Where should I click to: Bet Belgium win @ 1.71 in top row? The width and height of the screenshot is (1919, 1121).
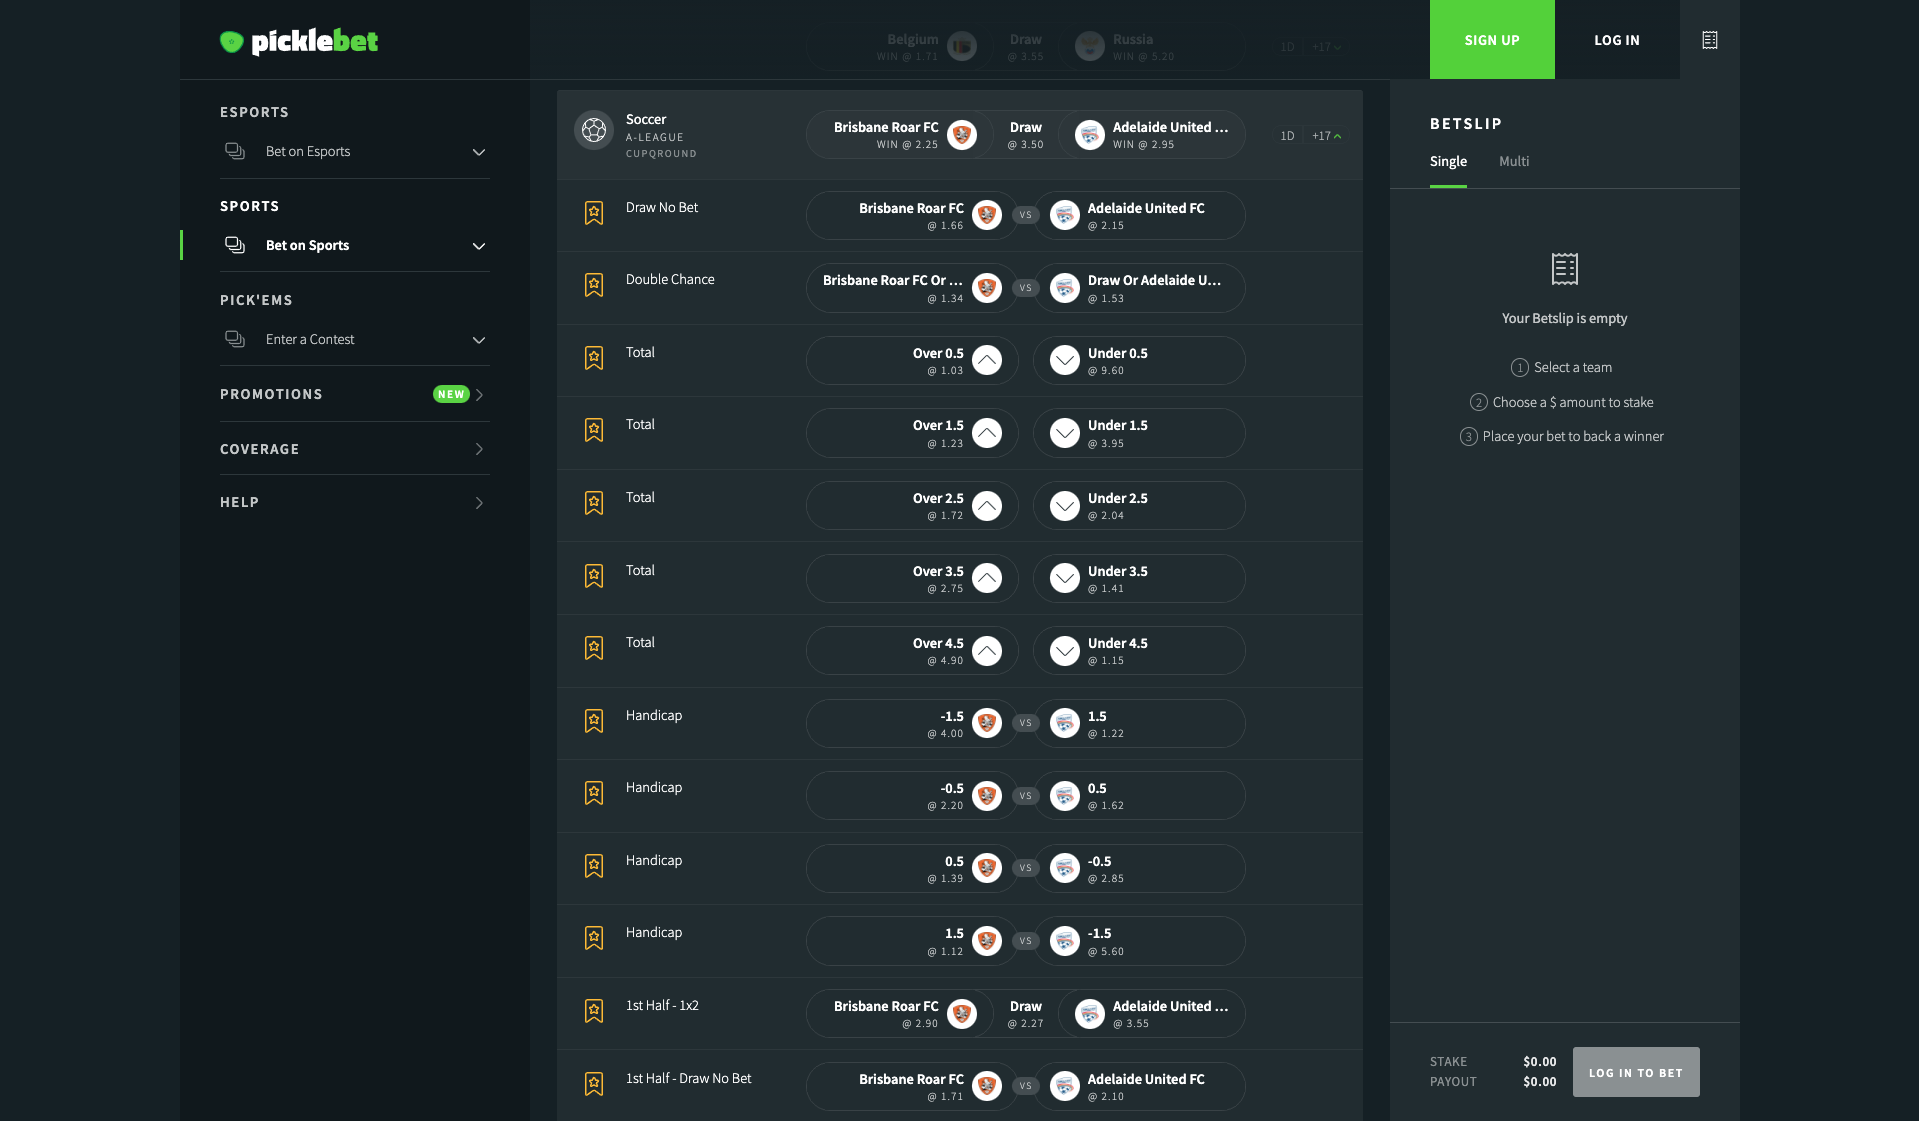(x=899, y=46)
